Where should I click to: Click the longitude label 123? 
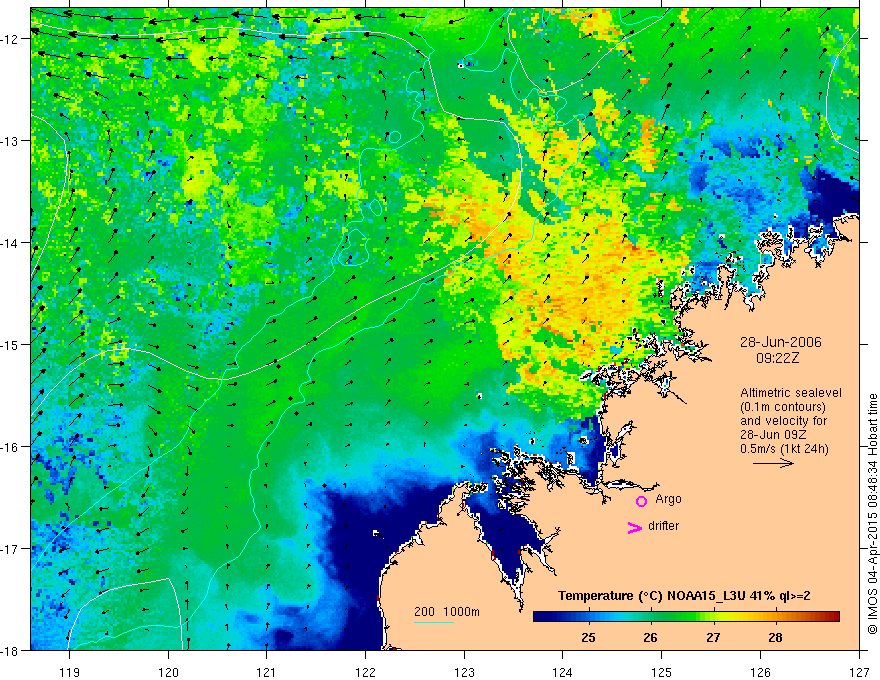click(464, 672)
